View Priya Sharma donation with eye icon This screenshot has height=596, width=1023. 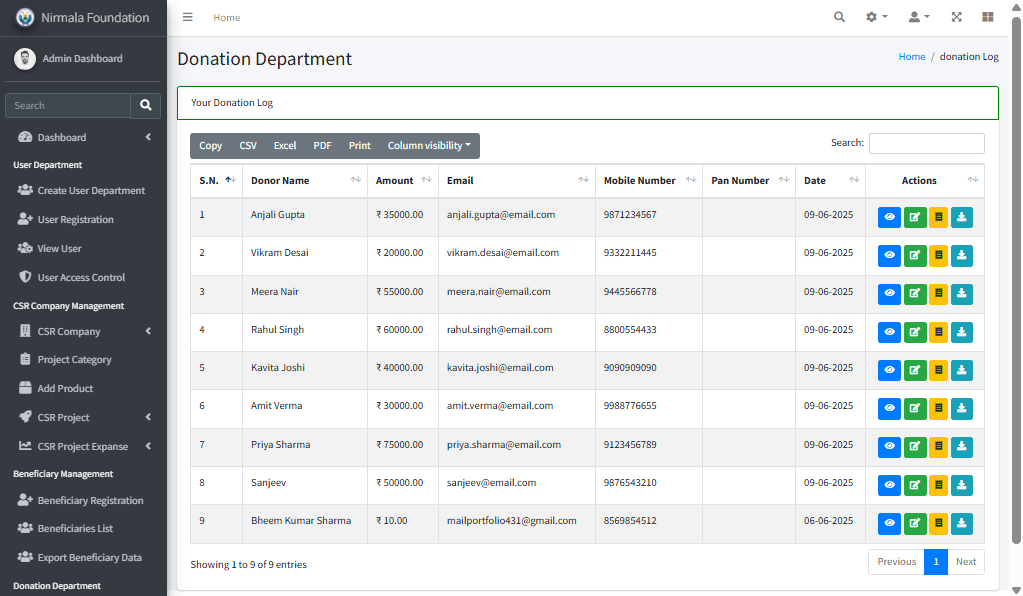click(889, 447)
